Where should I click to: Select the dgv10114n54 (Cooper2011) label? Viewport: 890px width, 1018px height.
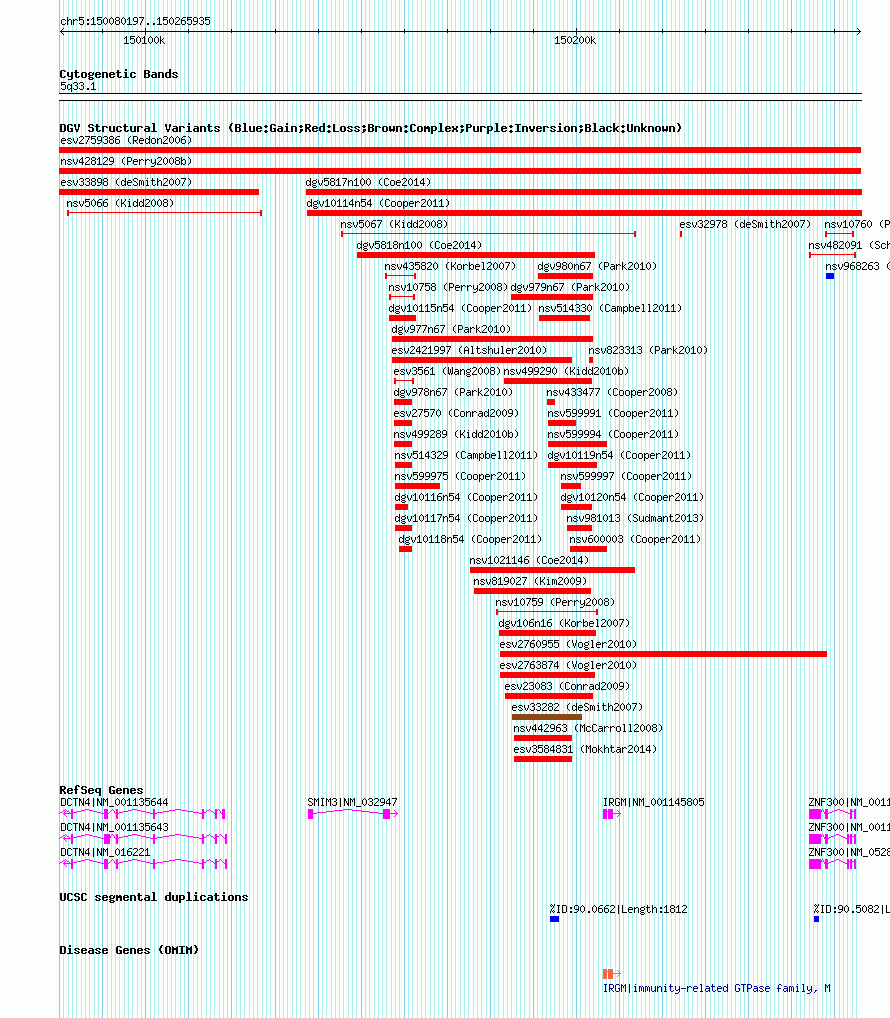(x=378, y=203)
